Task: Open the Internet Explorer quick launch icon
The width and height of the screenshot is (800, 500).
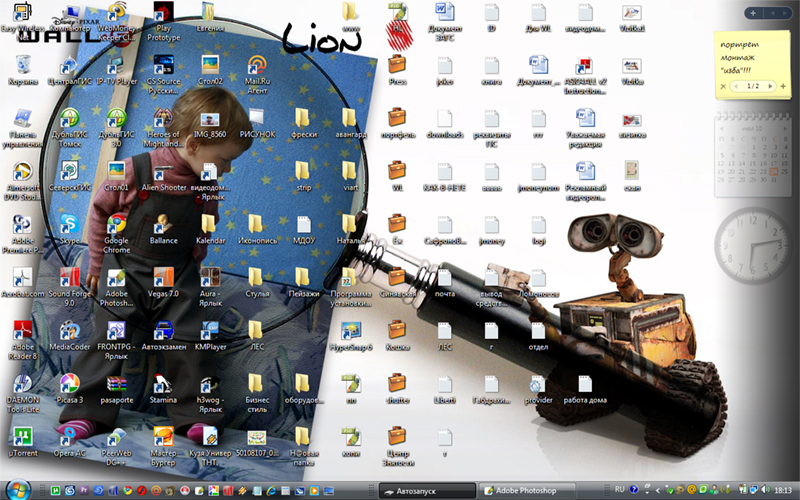Action: (x=271, y=491)
